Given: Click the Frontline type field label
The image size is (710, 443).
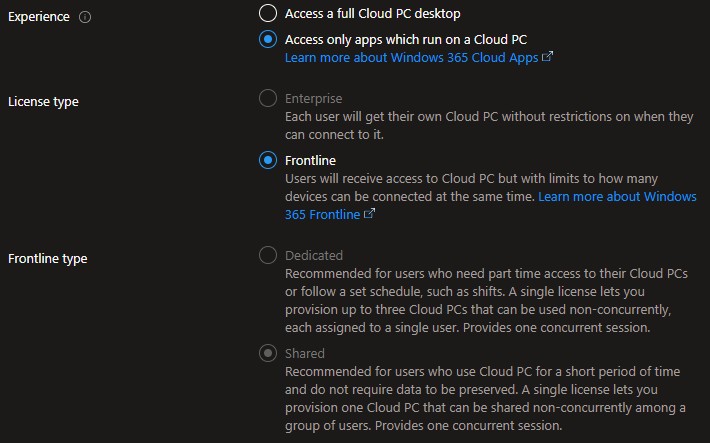Looking at the screenshot, I should pos(47,258).
